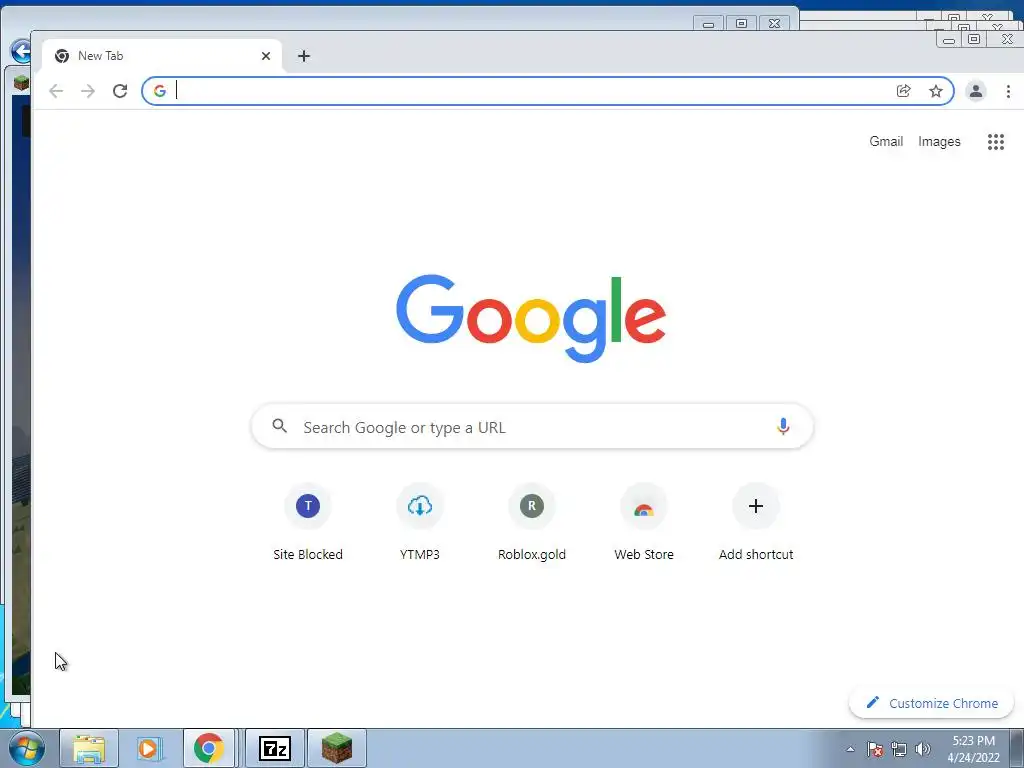
Task: Show hidden tray icons arrow
Action: tap(850, 749)
